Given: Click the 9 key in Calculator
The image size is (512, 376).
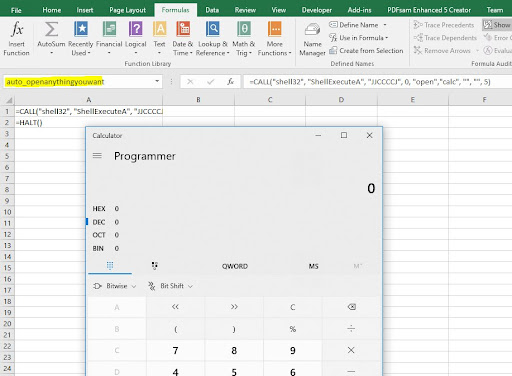Looking at the screenshot, I should 293,350.
